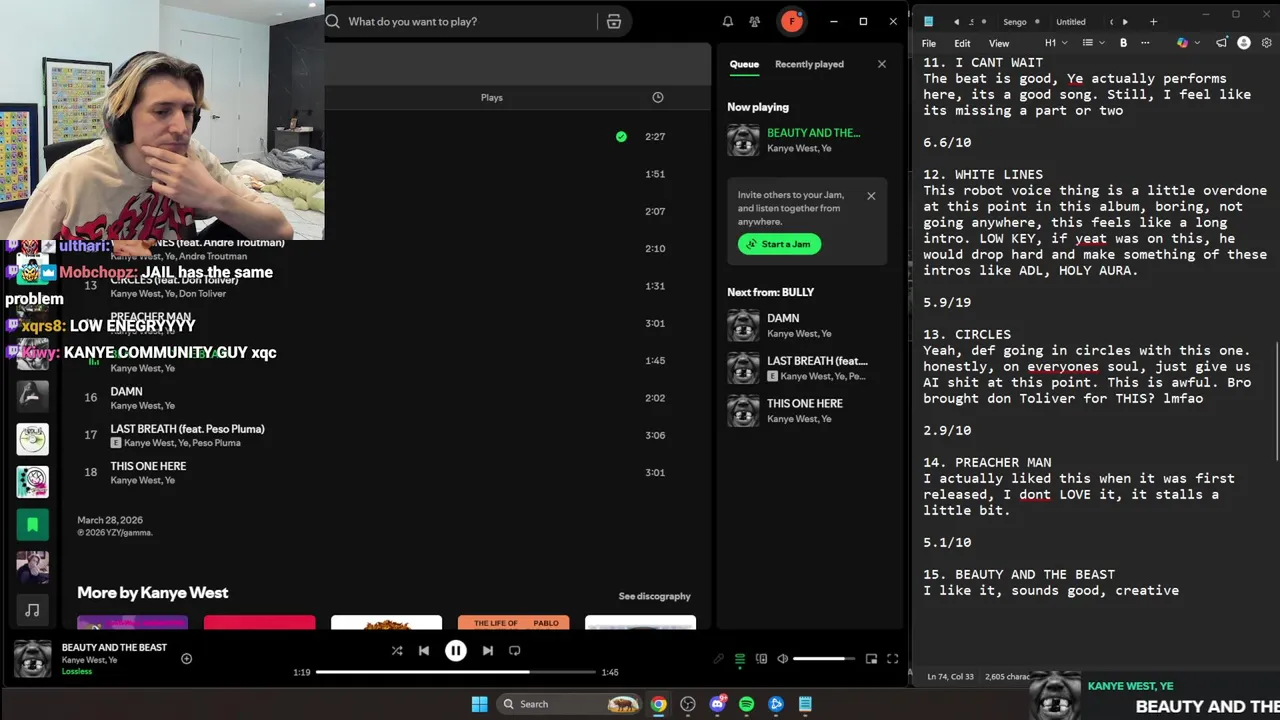Viewport: 1280px width, 720px height.
Task: Toggle bold formatting in Notepad
Action: tap(1123, 43)
